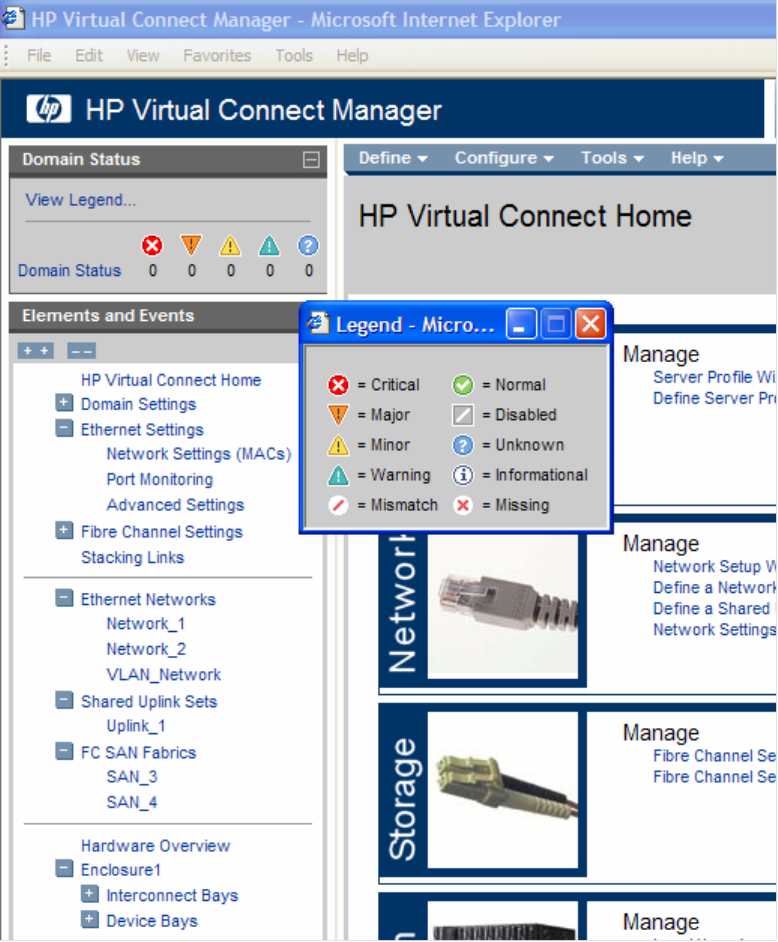The width and height of the screenshot is (778, 942).
Task: Click the Missing icon in the Legend window
Action: [463, 505]
